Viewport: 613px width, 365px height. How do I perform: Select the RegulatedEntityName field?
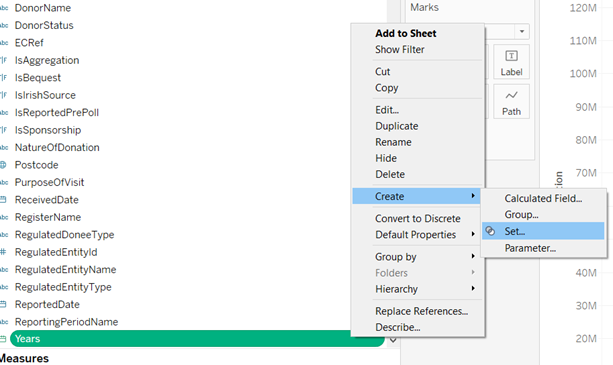(x=65, y=270)
